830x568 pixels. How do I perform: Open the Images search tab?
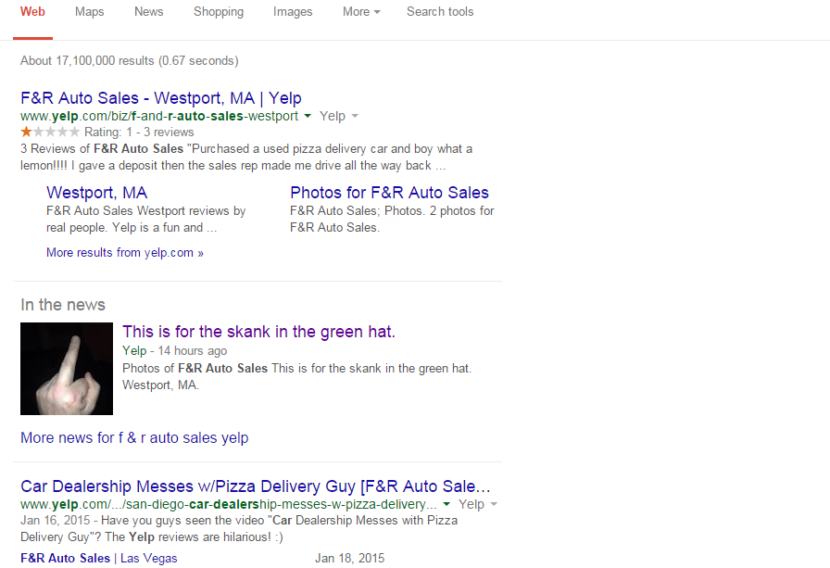click(x=293, y=12)
